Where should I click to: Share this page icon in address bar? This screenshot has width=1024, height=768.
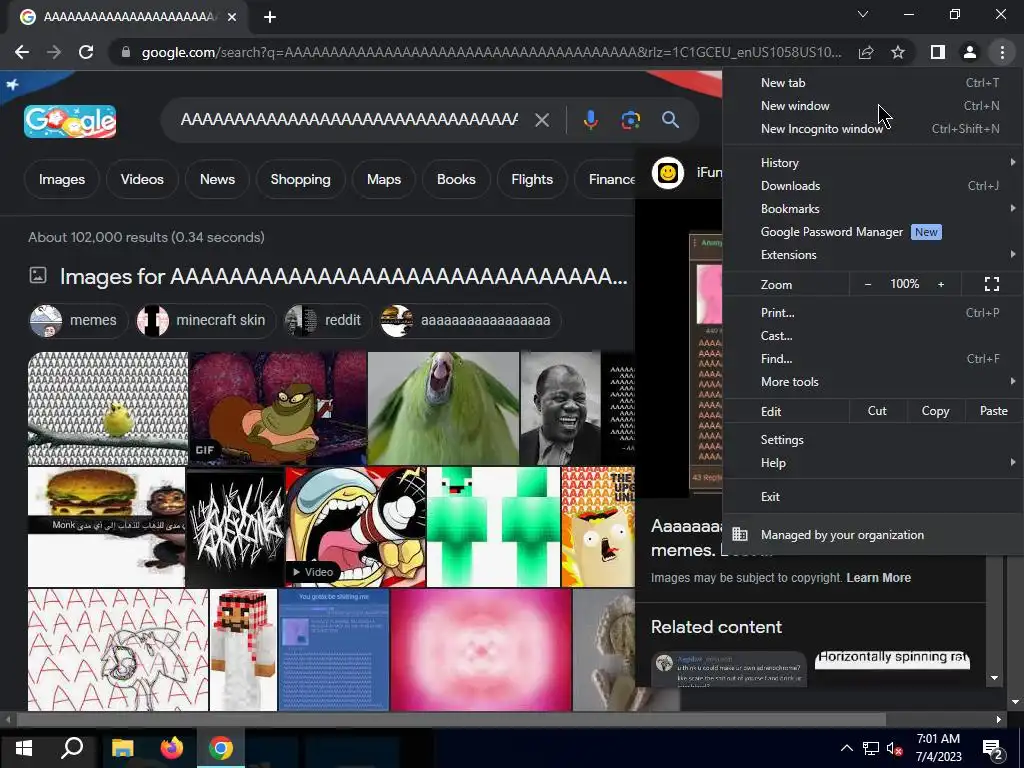point(866,52)
